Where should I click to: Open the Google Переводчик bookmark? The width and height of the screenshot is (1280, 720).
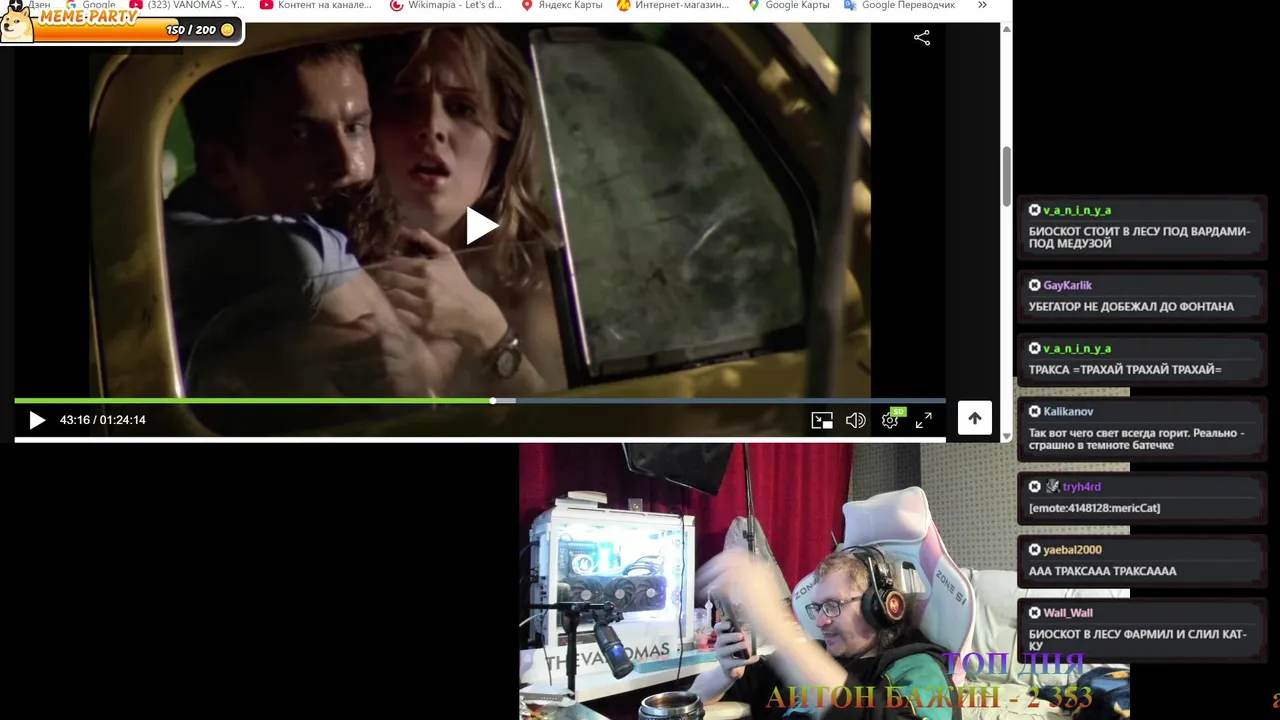900,5
